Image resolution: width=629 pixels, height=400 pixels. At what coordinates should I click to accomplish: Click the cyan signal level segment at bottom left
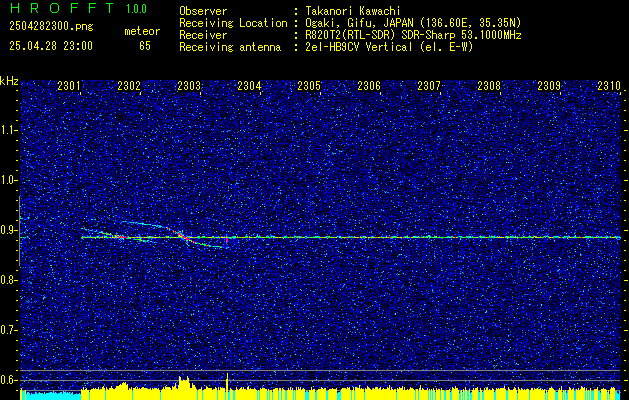tap(51, 395)
